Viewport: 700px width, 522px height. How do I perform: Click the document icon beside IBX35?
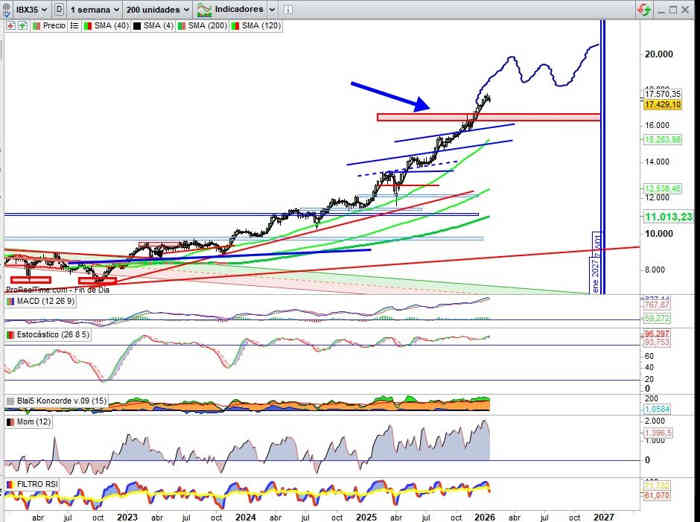click(59, 8)
